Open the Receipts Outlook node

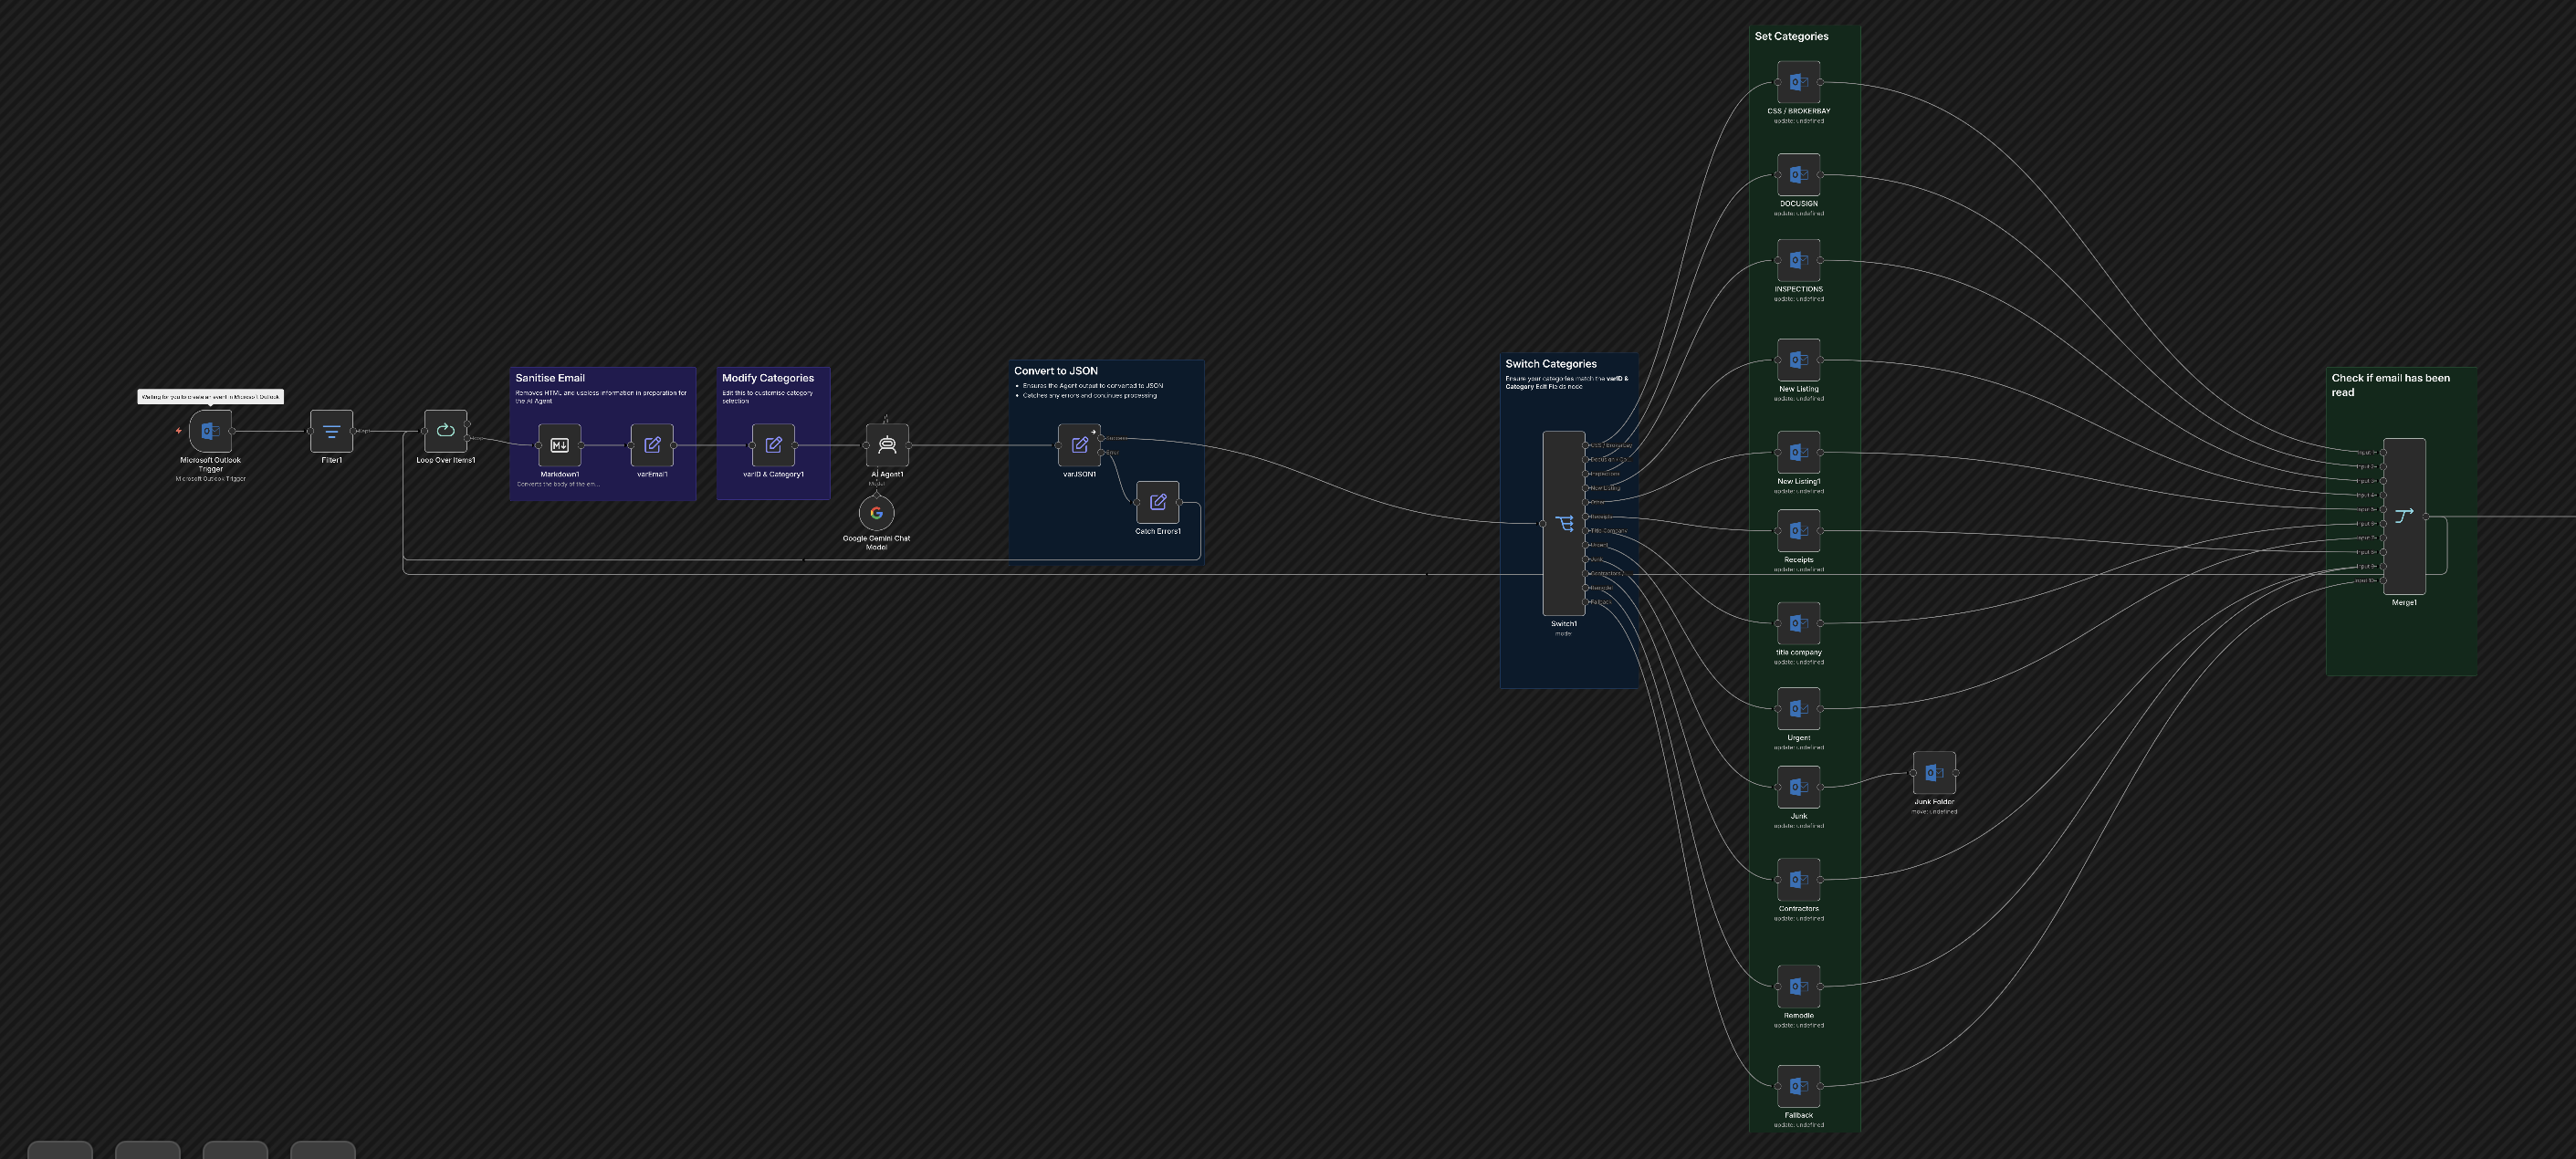pyautogui.click(x=1798, y=531)
